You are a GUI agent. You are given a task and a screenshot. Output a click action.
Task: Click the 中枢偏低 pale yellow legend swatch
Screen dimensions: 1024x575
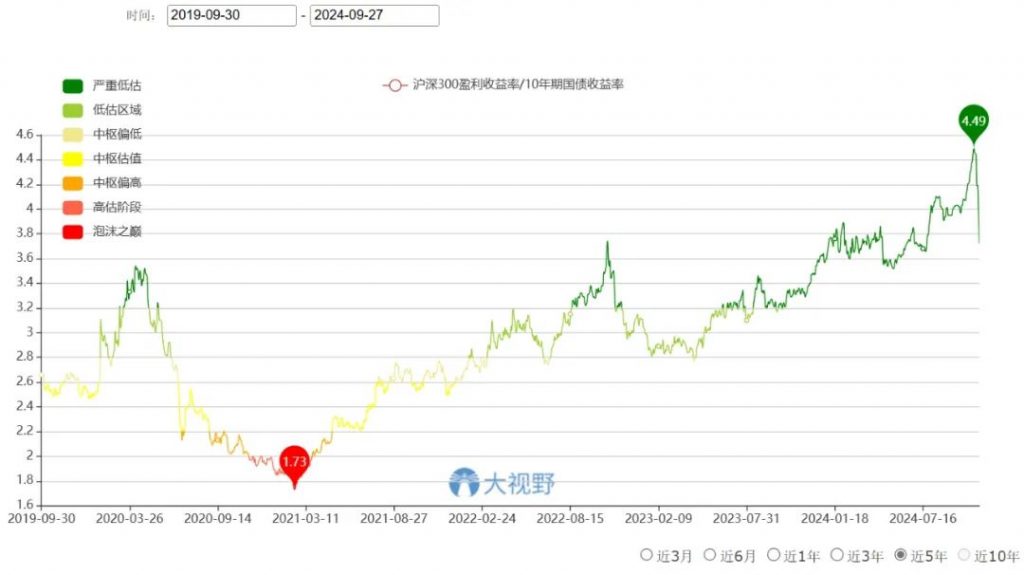click(72, 135)
